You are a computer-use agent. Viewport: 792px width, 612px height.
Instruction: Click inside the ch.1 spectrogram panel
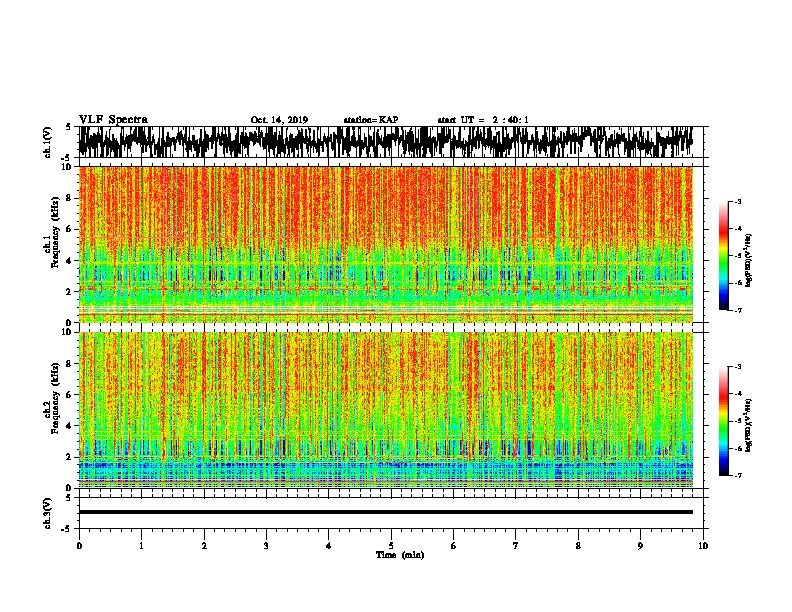[385, 244]
